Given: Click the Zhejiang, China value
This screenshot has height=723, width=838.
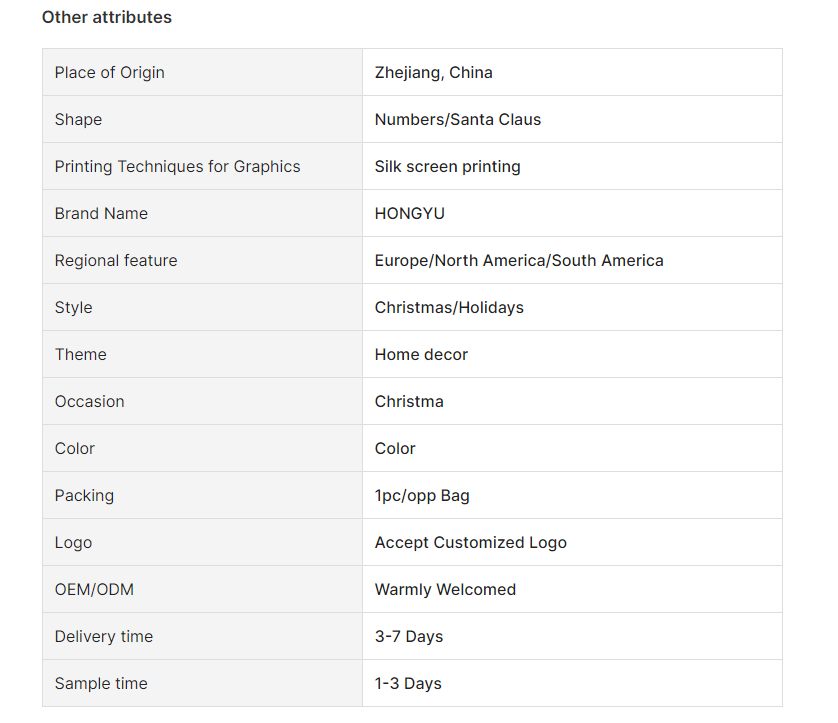Looking at the screenshot, I should [x=433, y=73].
